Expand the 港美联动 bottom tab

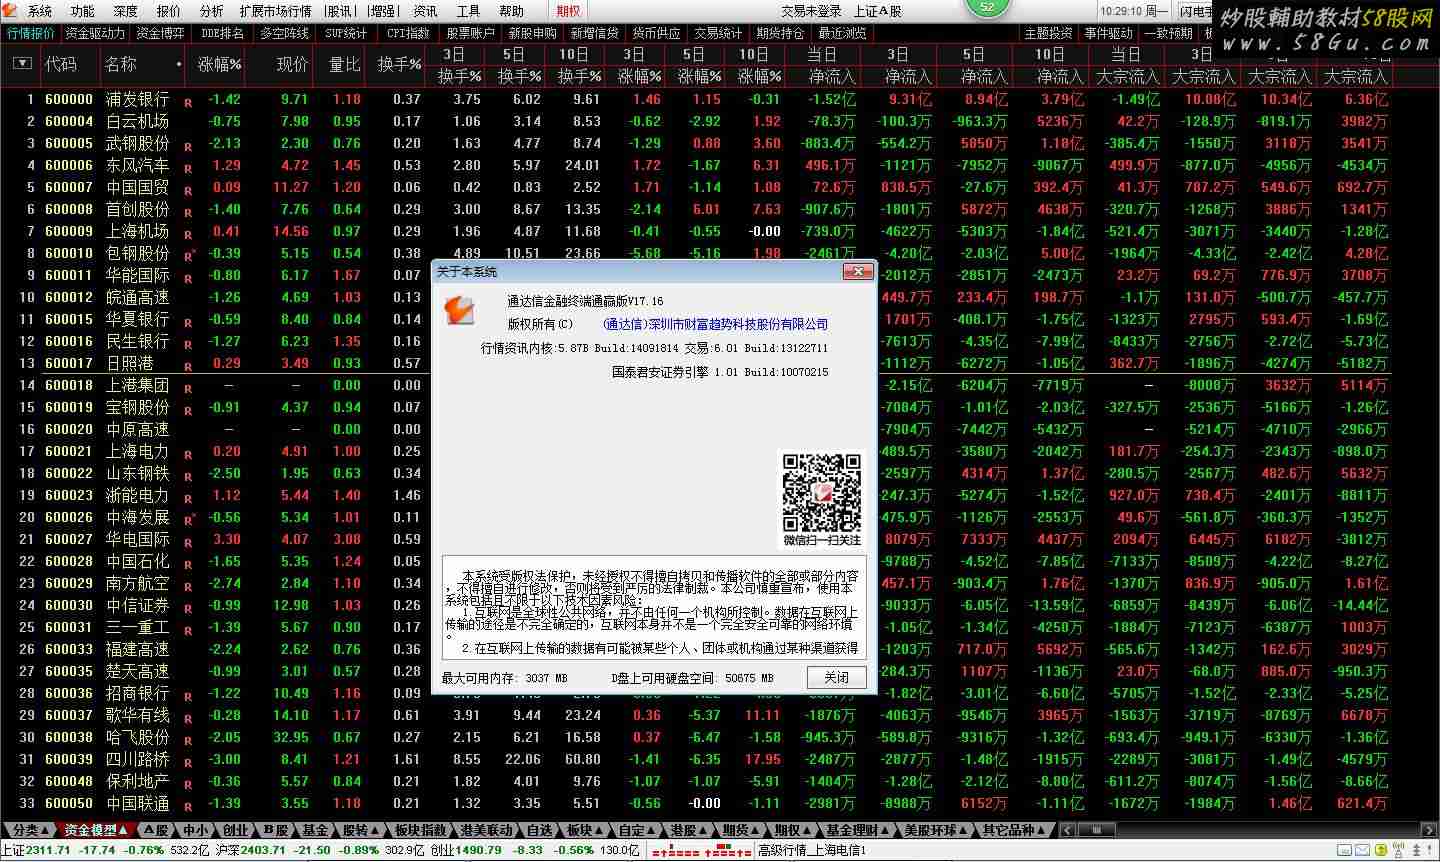point(485,830)
